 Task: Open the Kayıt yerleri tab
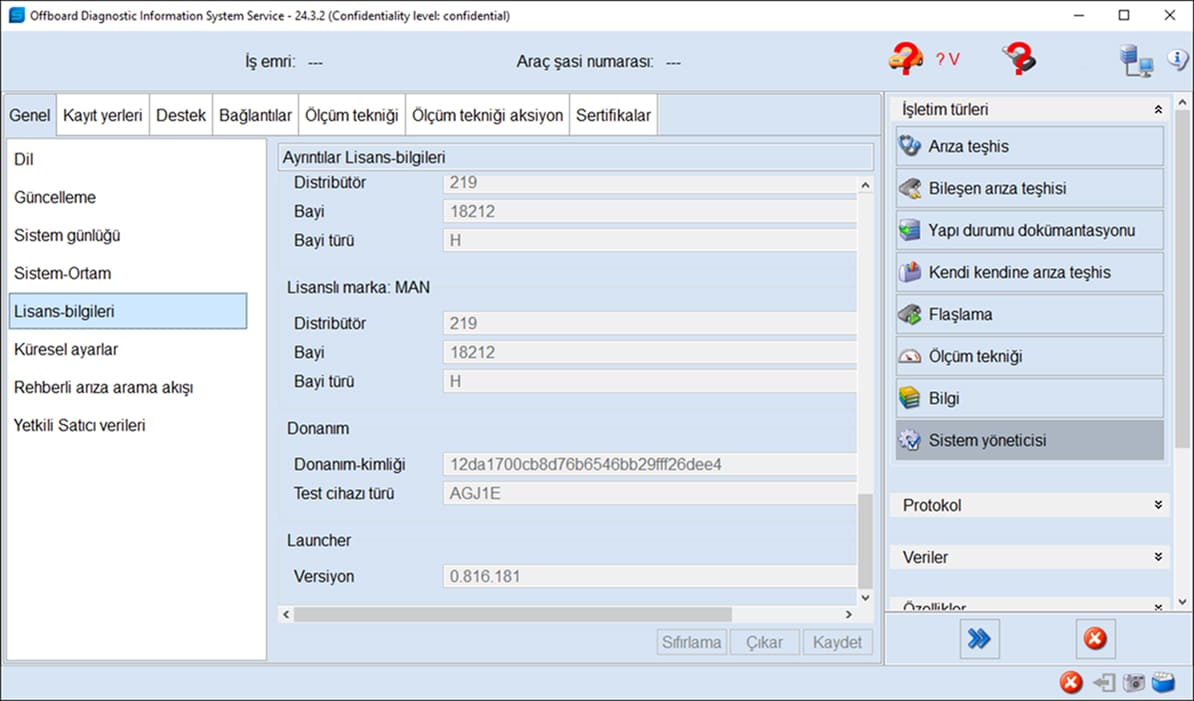pyautogui.click(x=103, y=116)
